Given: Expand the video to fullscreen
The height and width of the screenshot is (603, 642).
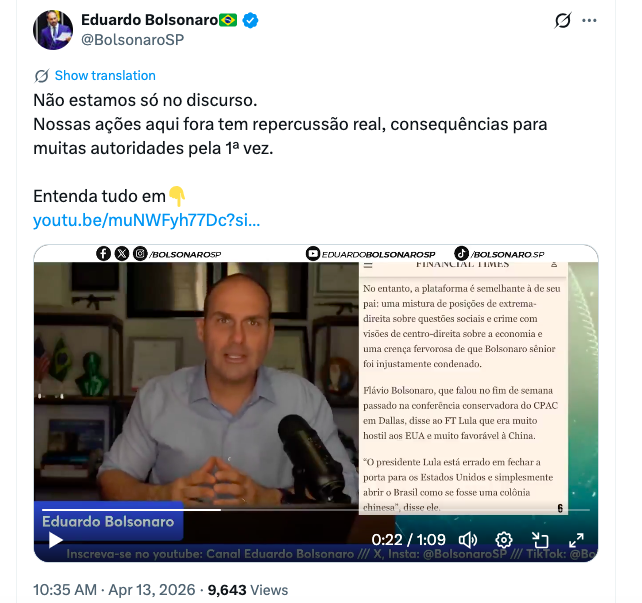Looking at the screenshot, I should pyautogui.click(x=576, y=540).
